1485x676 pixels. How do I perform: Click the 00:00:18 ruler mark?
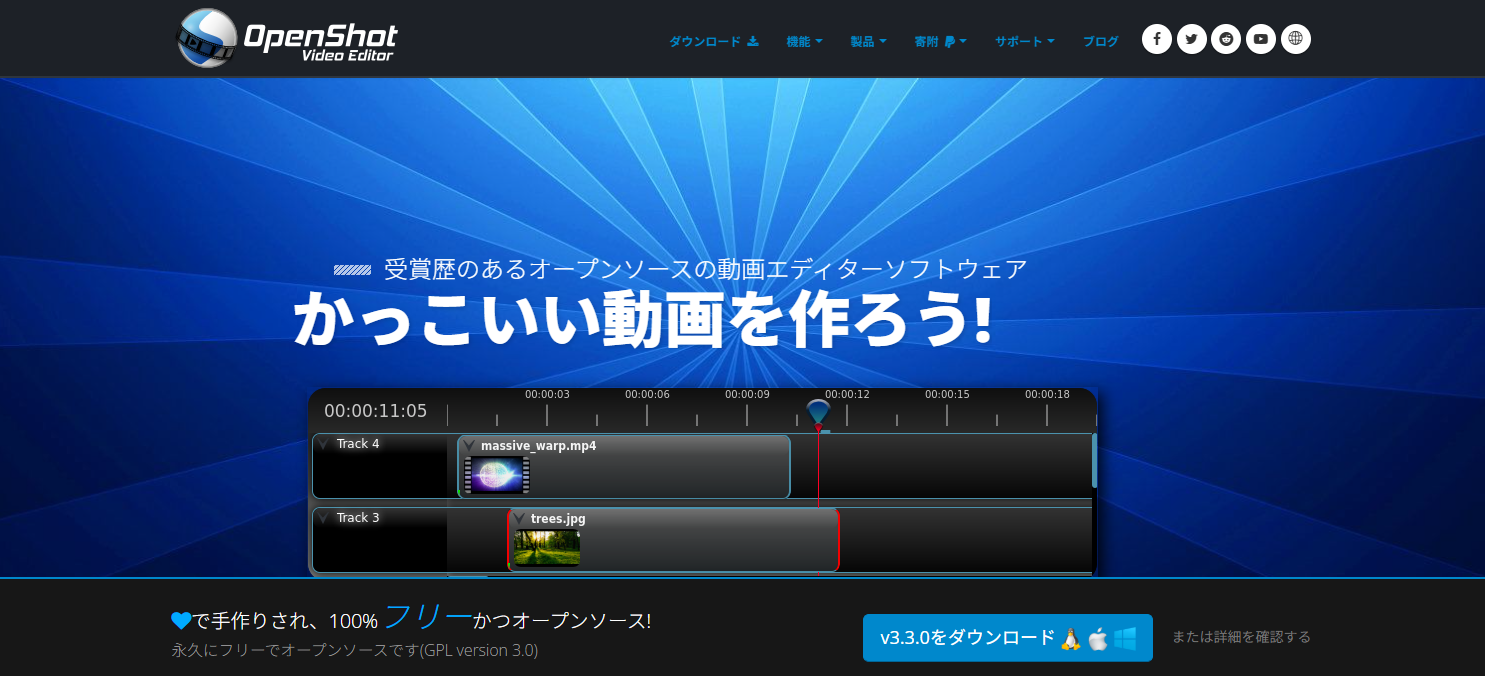(1047, 394)
